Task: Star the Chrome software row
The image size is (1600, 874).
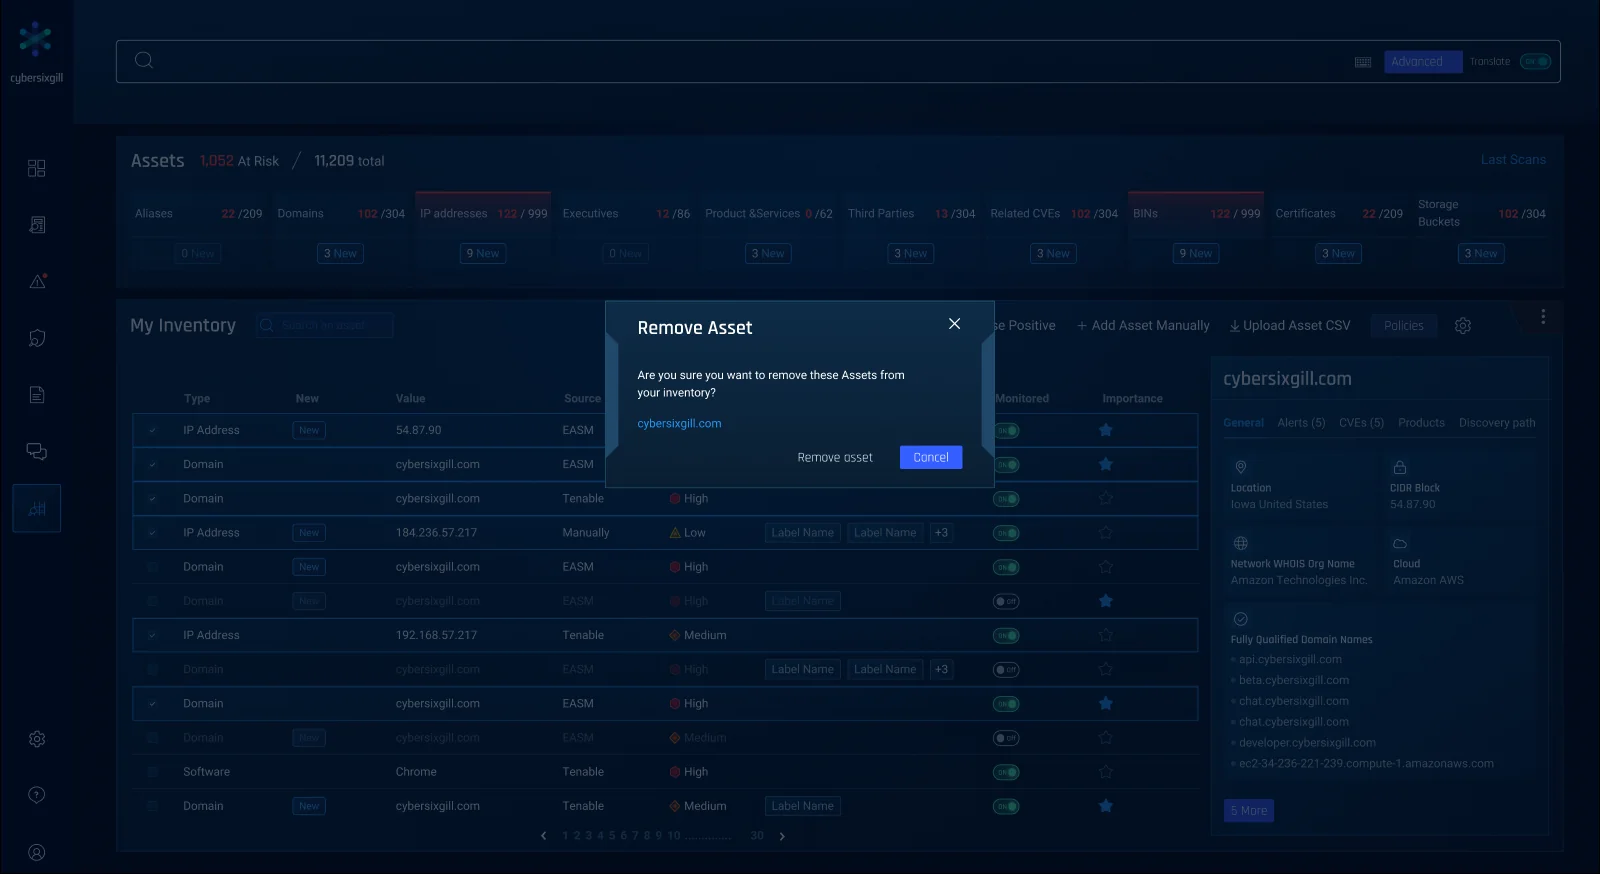Action: point(1106,772)
